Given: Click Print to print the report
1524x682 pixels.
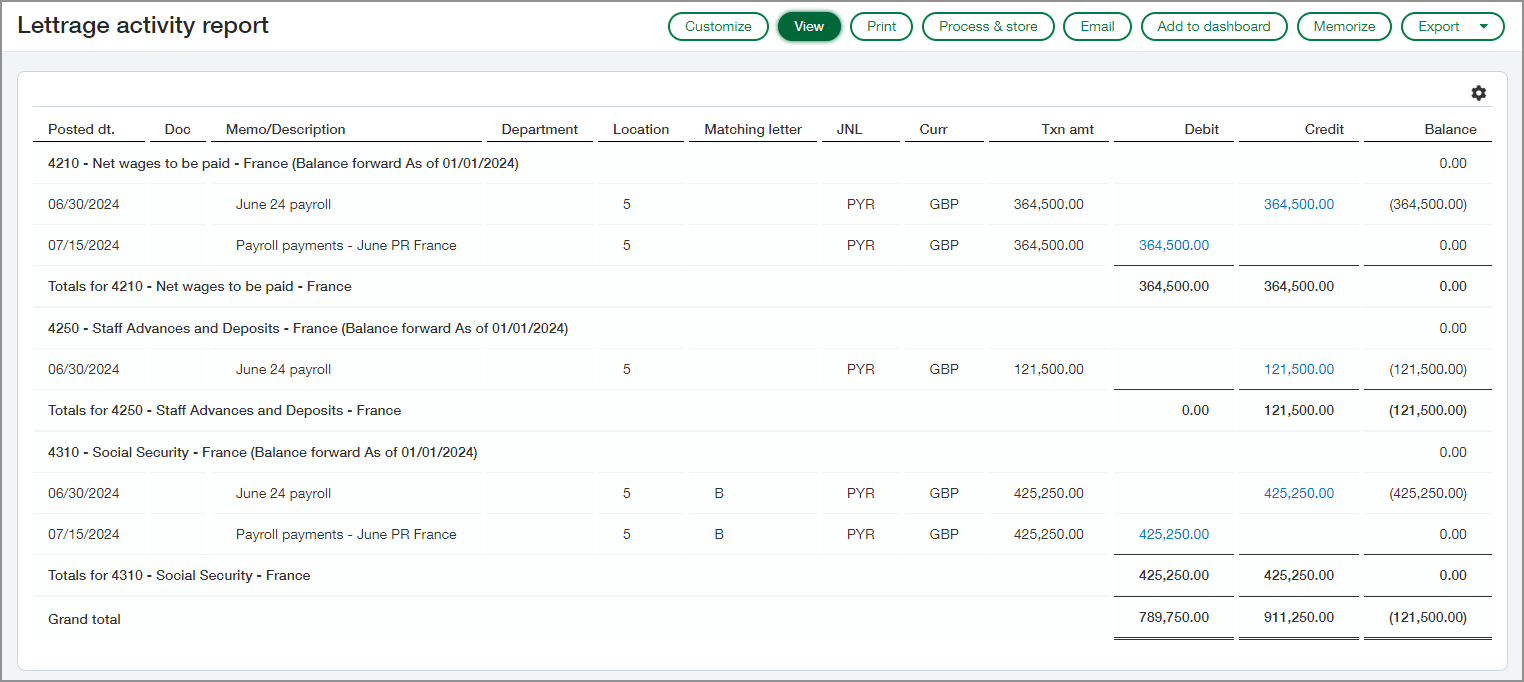Looking at the screenshot, I should click(881, 26).
